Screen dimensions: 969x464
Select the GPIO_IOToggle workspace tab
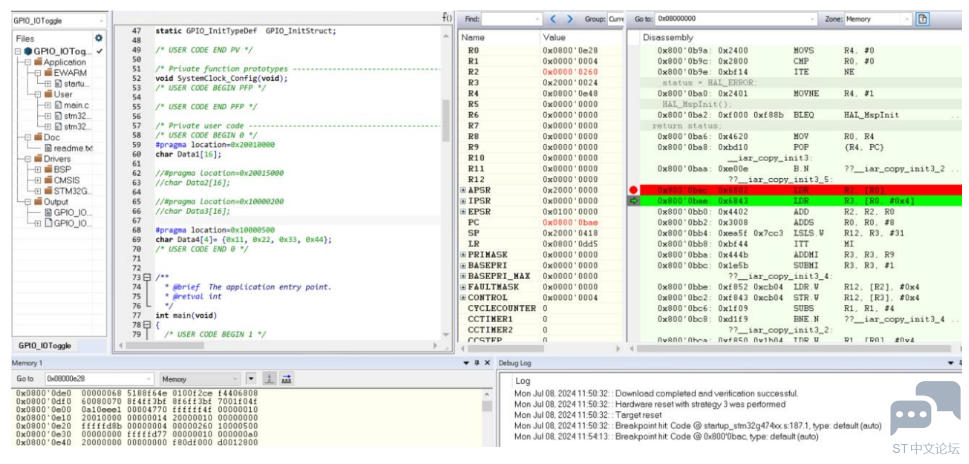[44, 345]
